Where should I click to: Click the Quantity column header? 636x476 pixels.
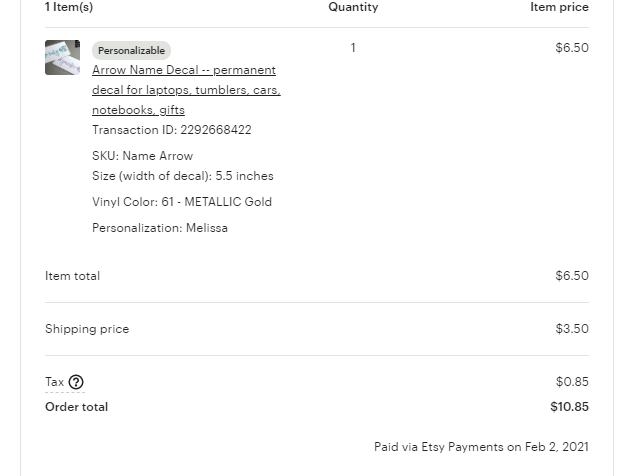point(353,7)
